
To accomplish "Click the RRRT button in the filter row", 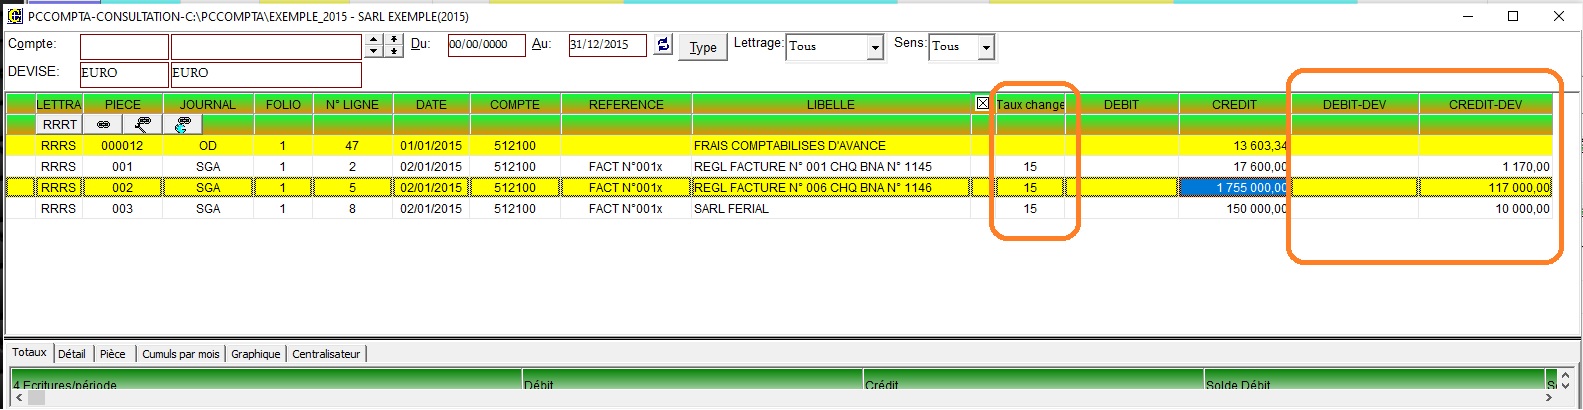I will (x=59, y=124).
